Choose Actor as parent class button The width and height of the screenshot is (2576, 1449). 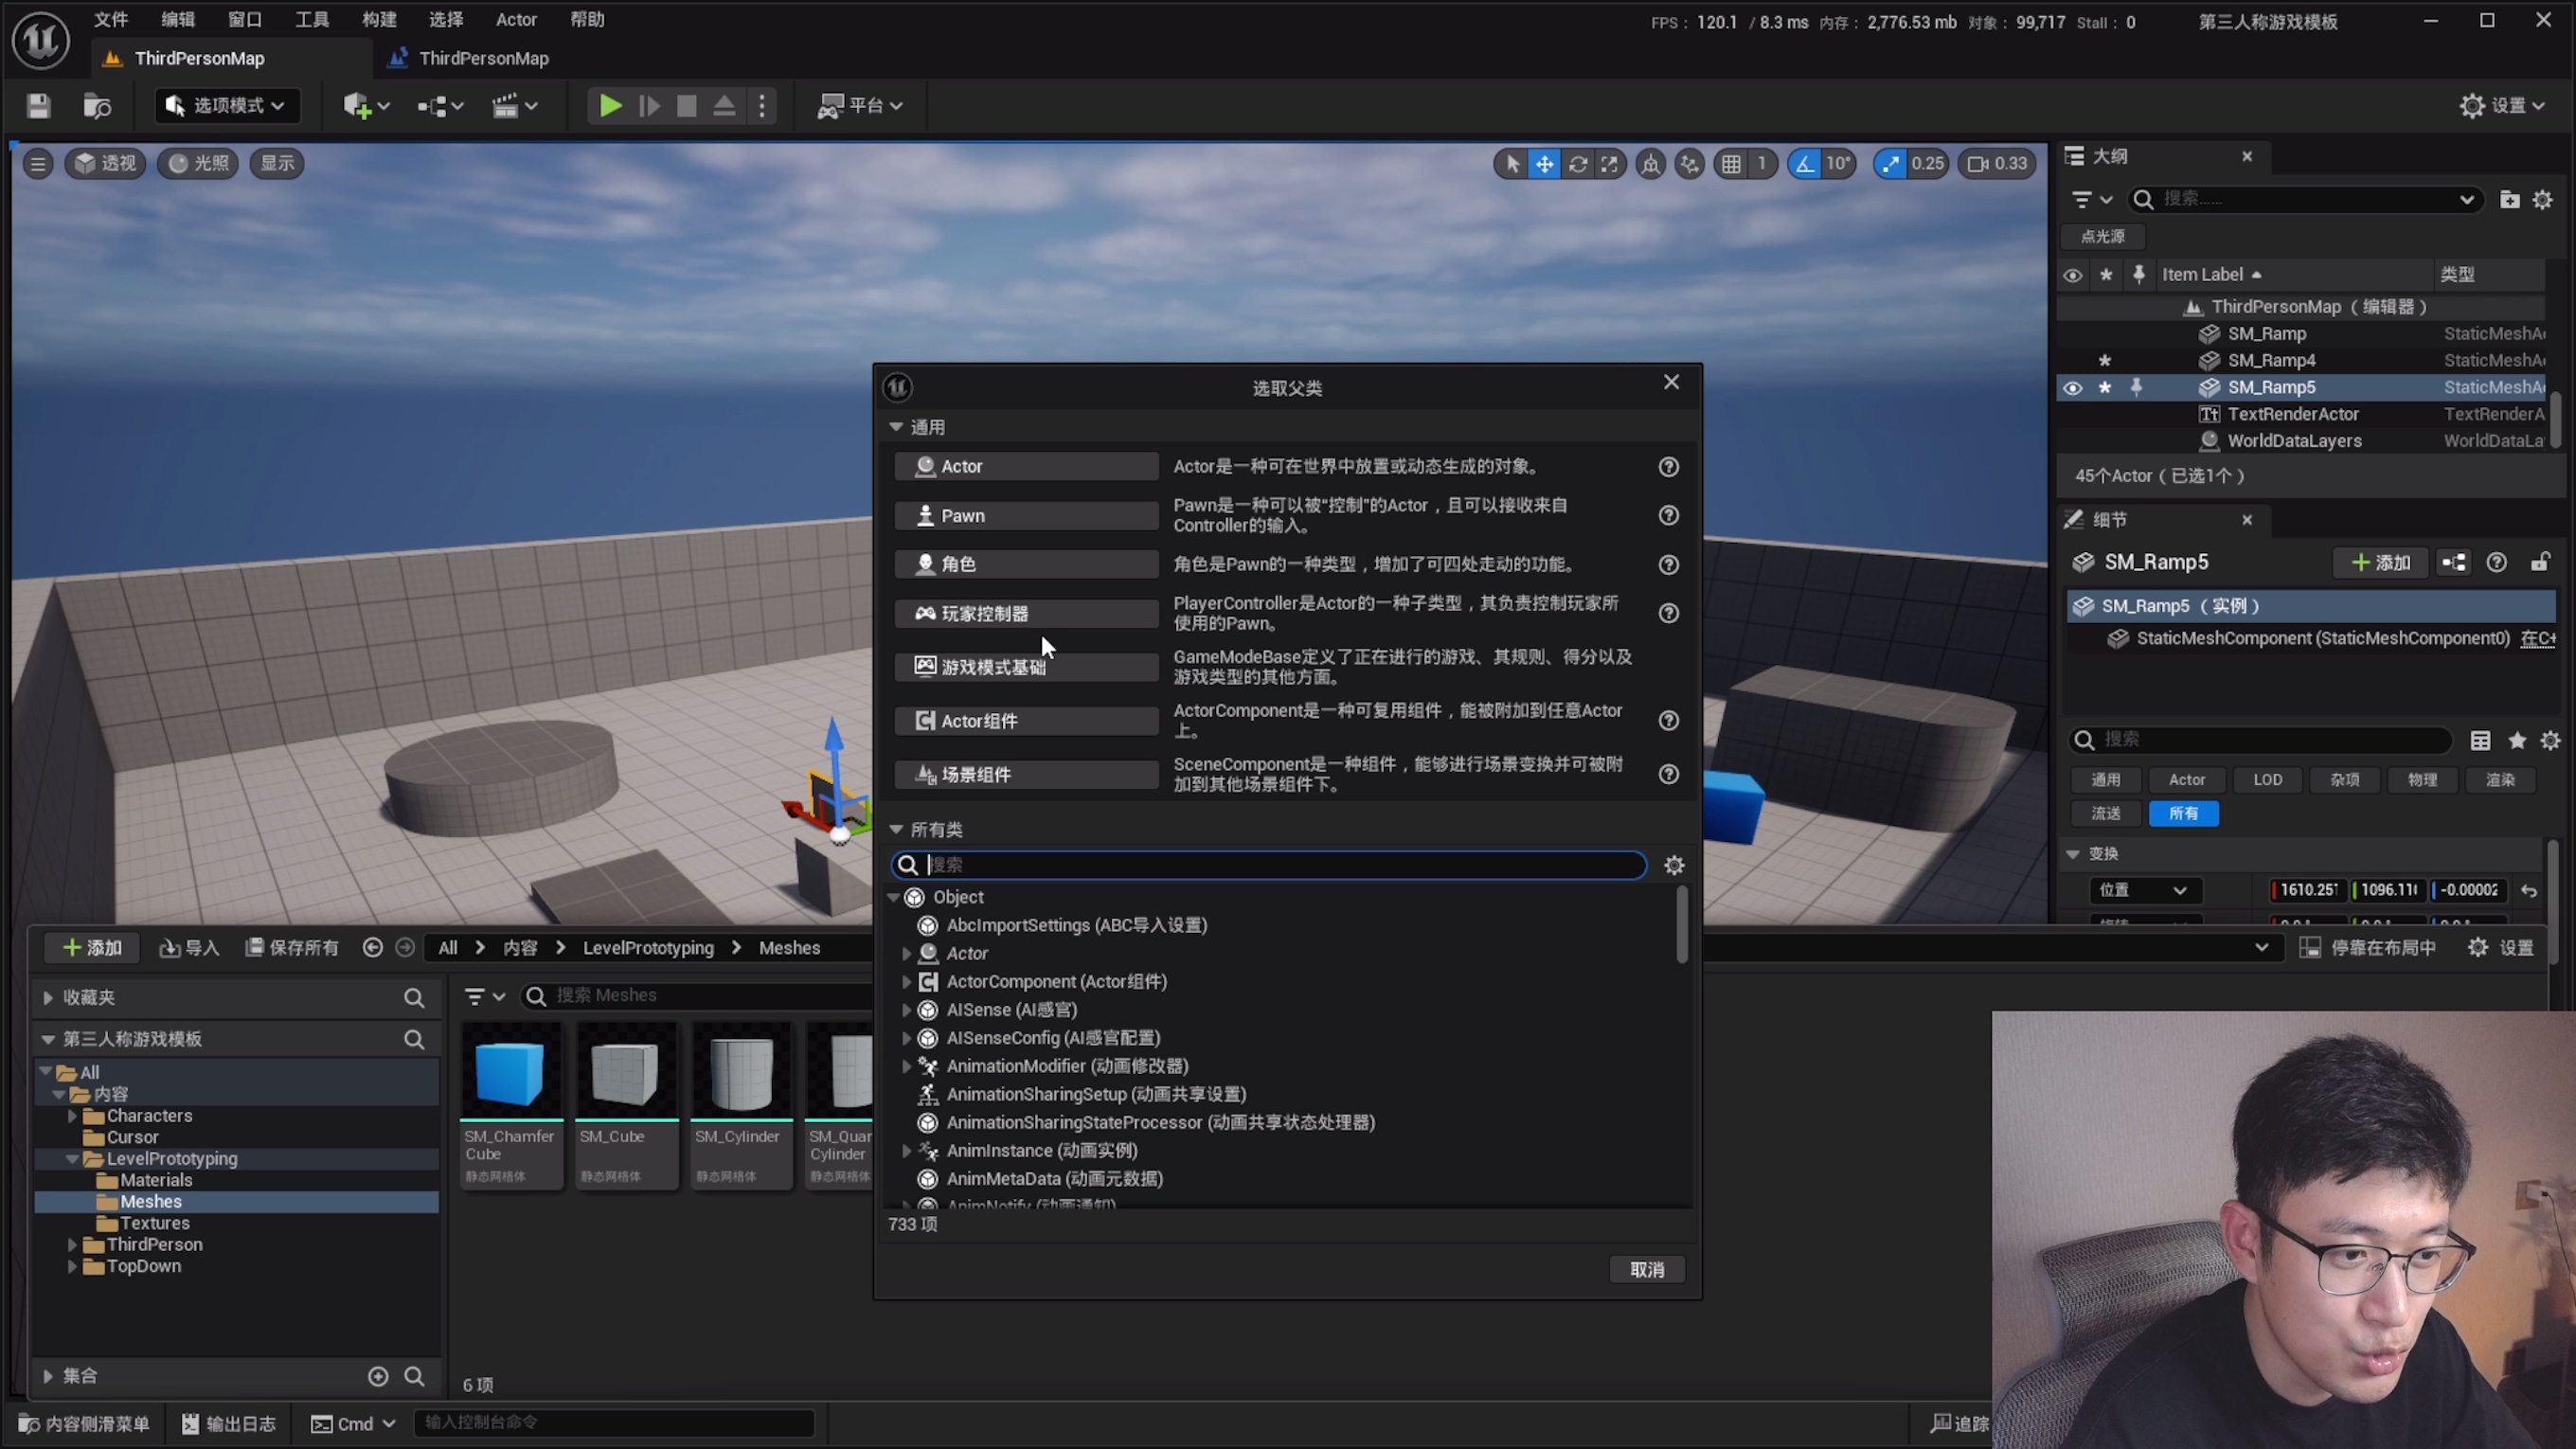pyautogui.click(x=1026, y=467)
